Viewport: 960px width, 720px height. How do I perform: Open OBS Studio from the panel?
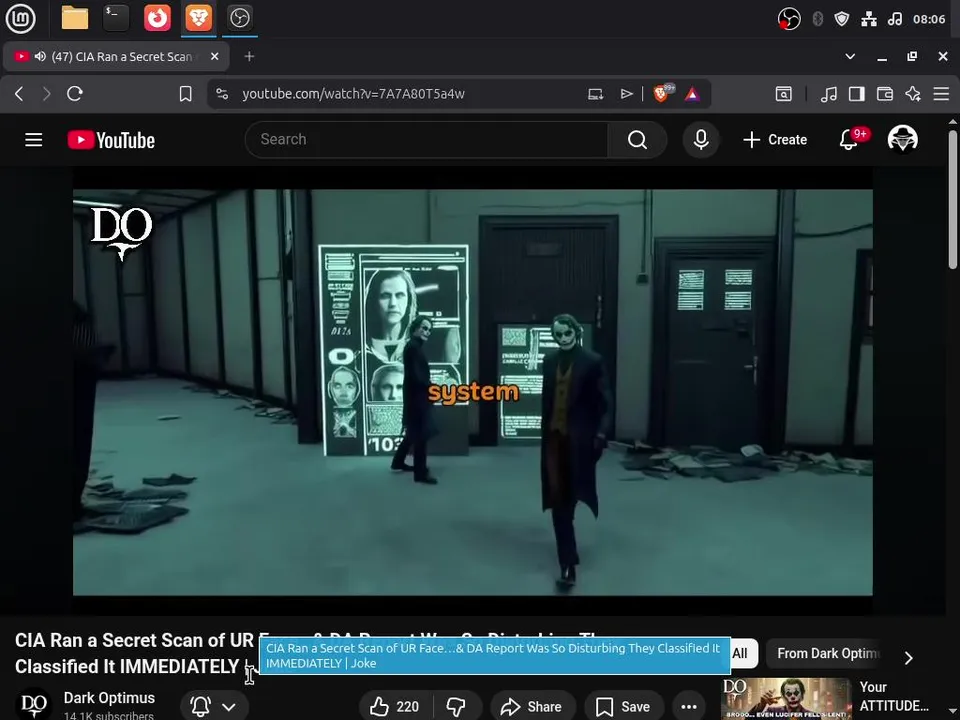point(239,18)
